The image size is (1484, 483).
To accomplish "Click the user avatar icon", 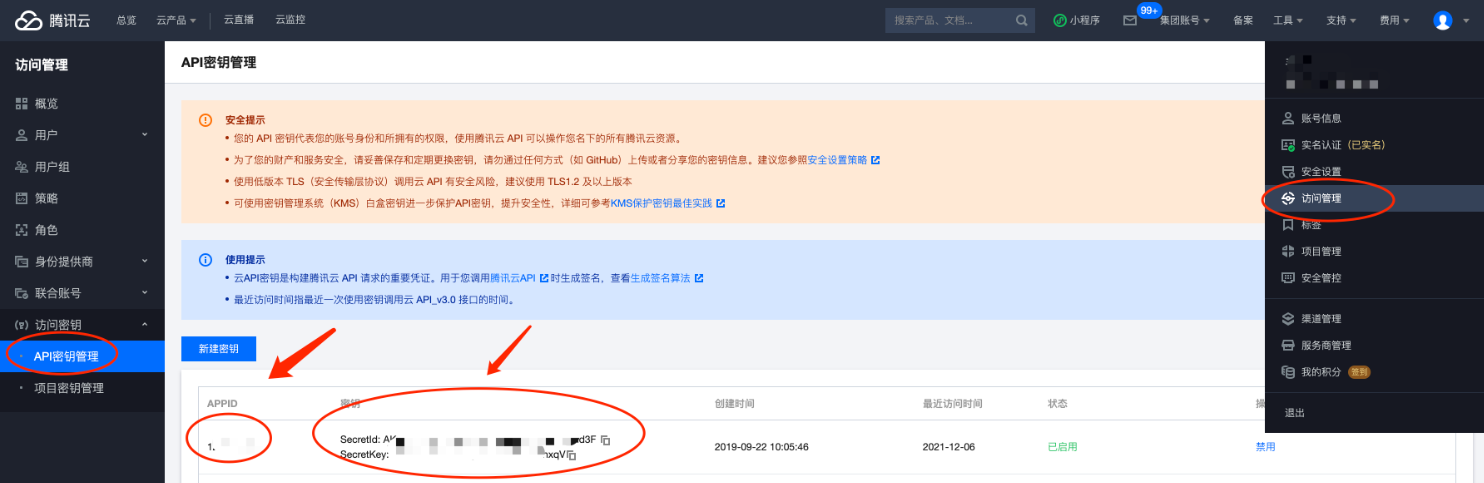I will (1442, 20).
